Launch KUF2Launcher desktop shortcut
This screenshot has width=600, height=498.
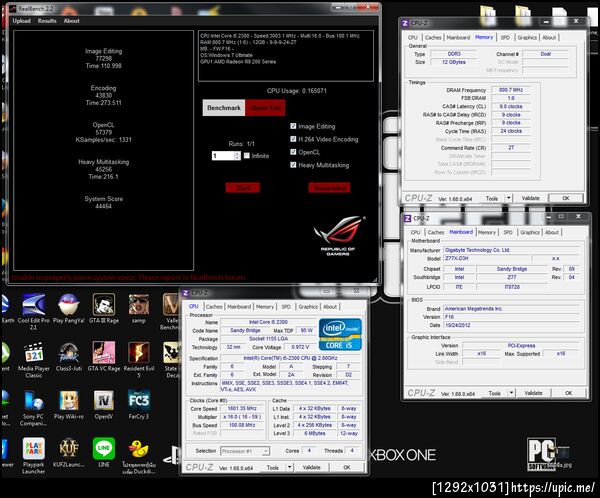(69, 453)
